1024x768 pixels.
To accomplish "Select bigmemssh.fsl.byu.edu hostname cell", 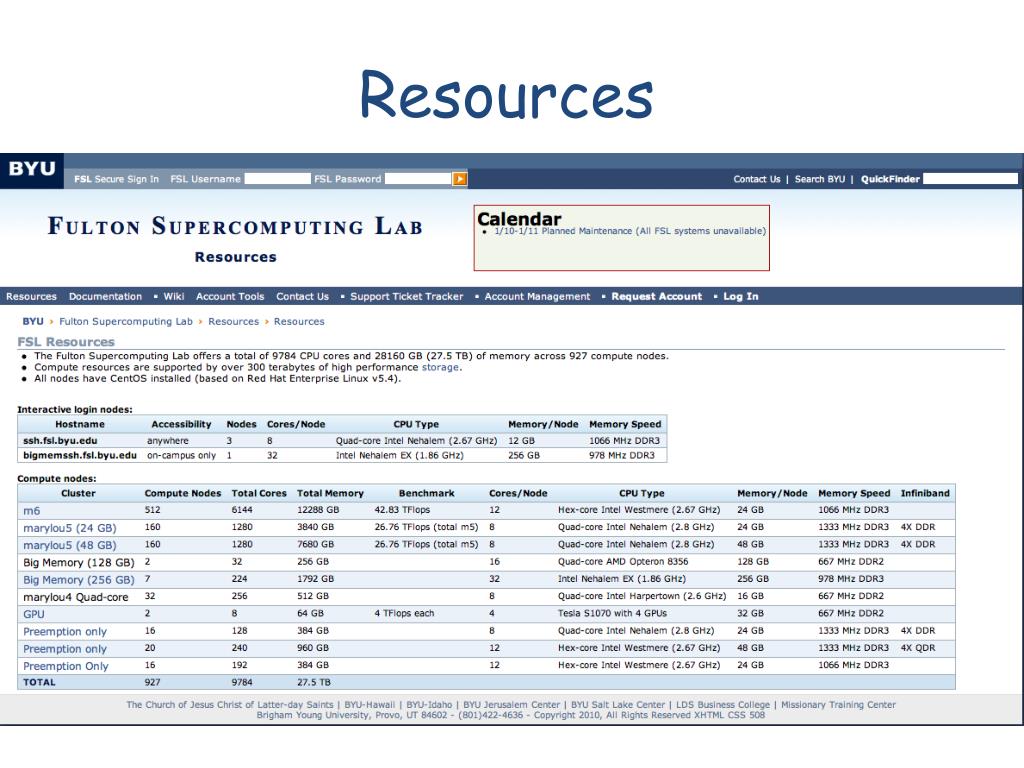I will tap(80, 455).
